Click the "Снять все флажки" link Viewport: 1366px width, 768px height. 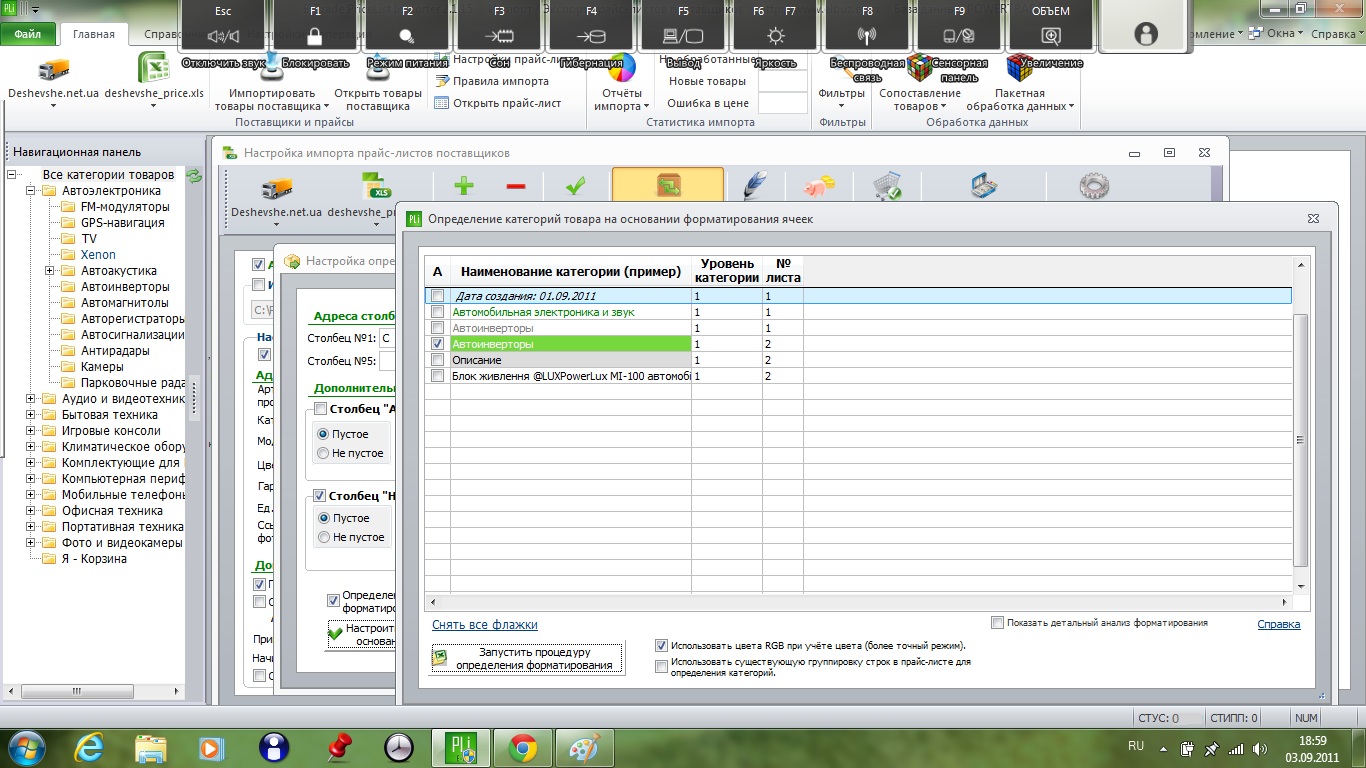[485, 625]
